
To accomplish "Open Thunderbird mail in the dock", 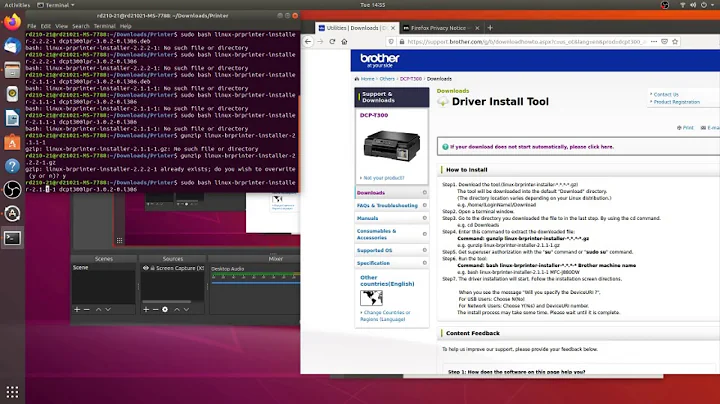I will coord(12,46).
